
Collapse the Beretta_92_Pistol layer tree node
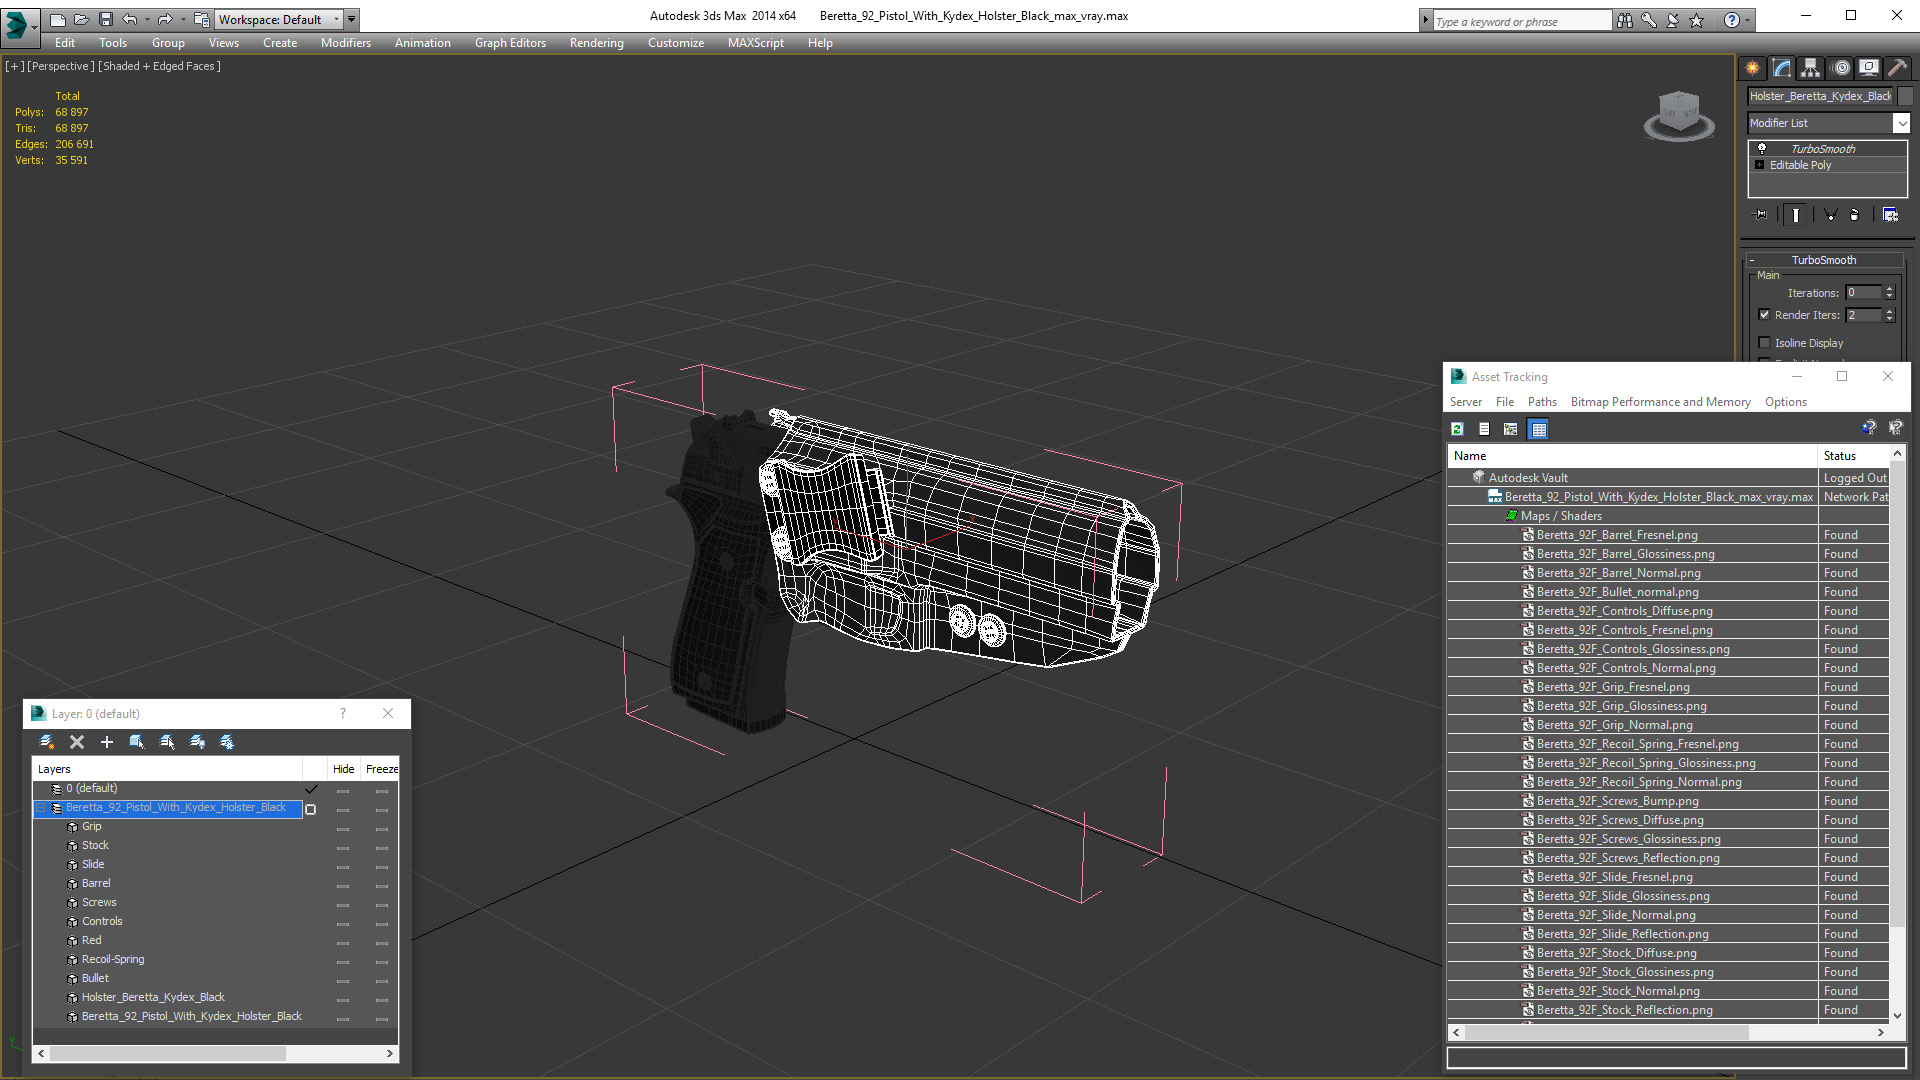coord(41,808)
